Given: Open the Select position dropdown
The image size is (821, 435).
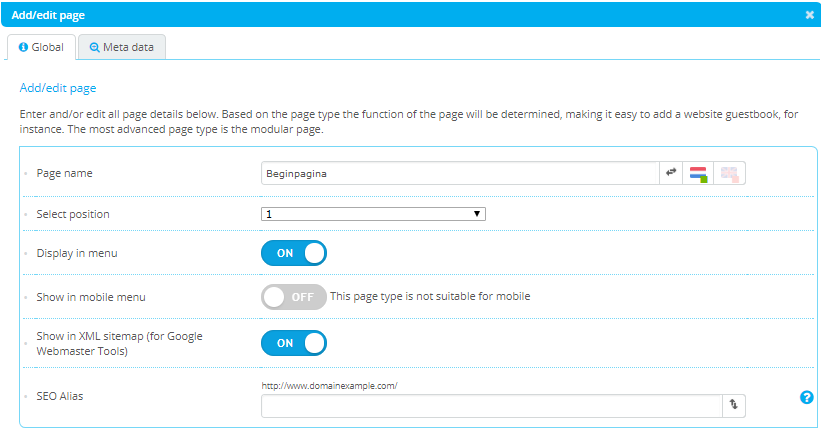Looking at the screenshot, I should point(373,214).
